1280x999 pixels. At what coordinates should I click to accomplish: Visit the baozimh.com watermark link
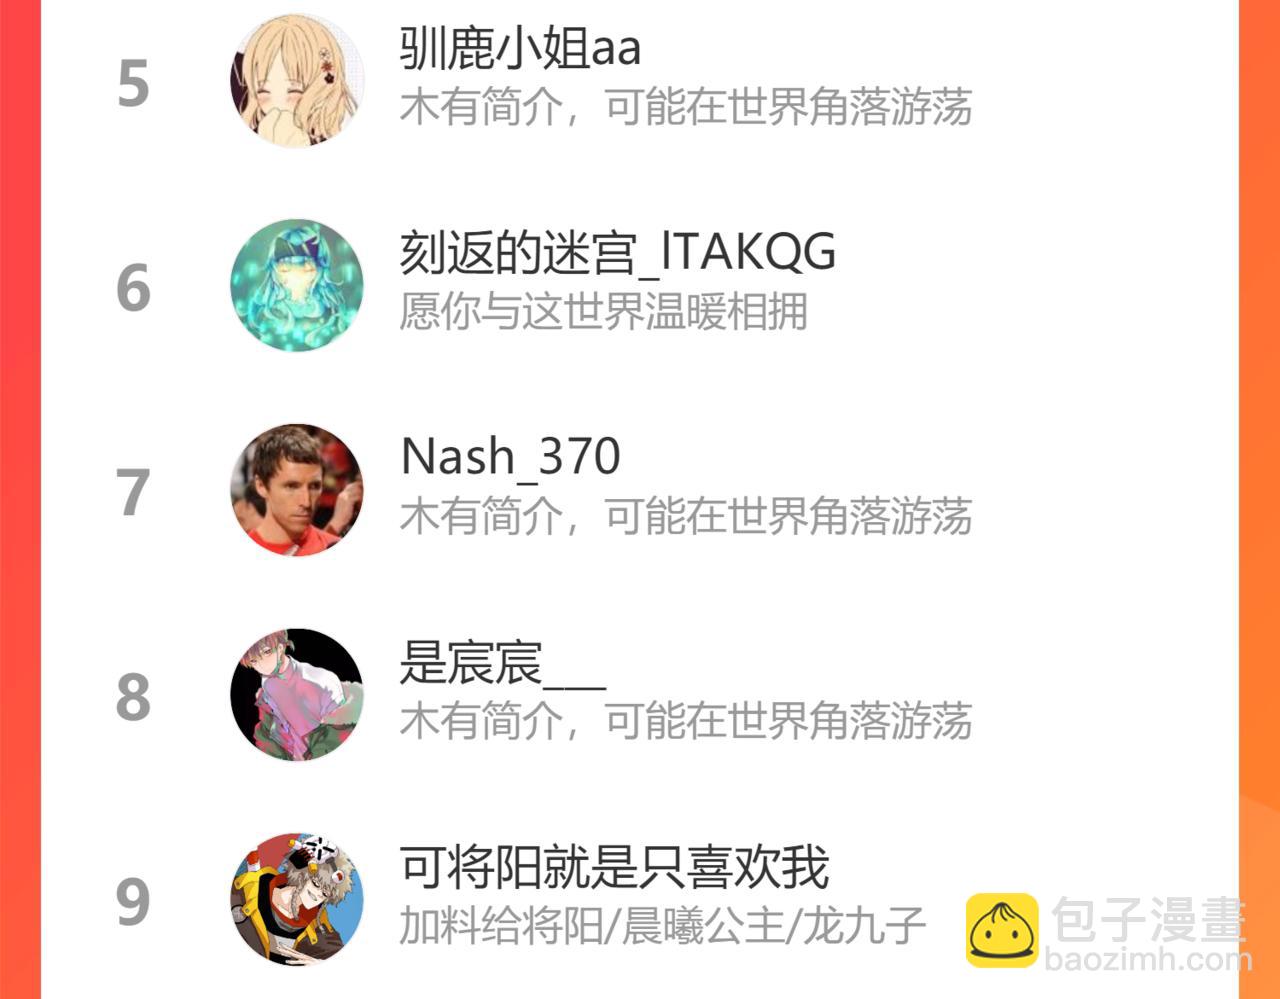point(1148,961)
